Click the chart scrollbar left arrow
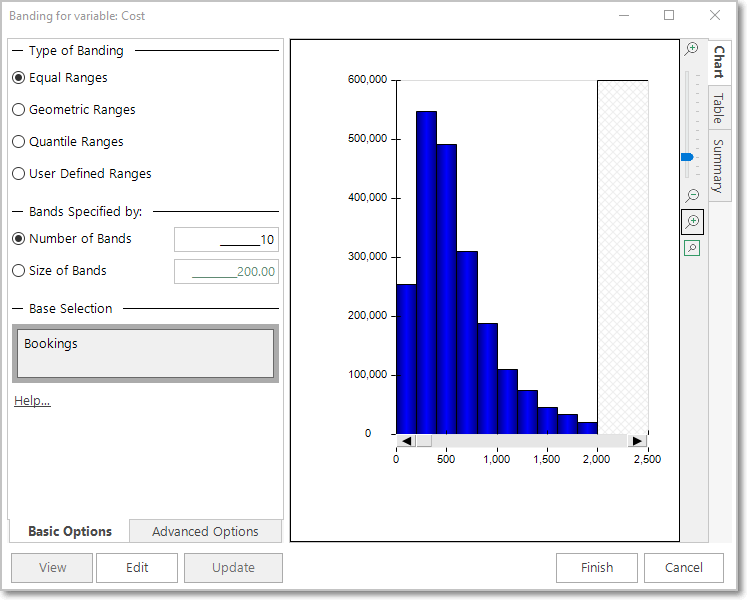Screen dimensions: 747x600 405,441
